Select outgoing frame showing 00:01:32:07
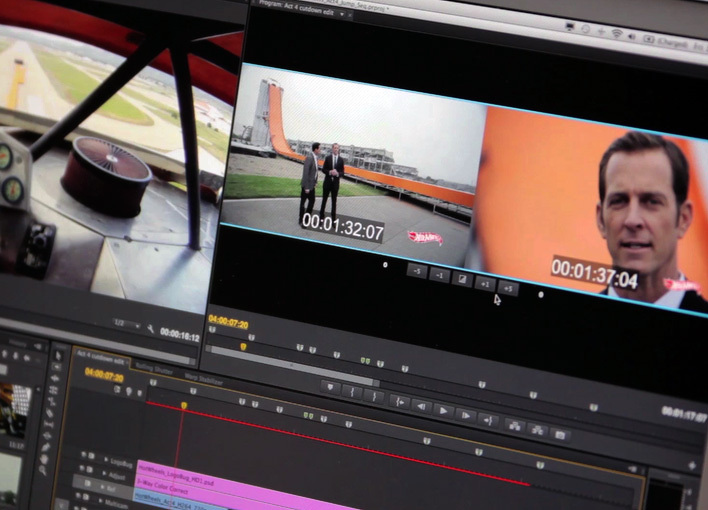 point(352,165)
